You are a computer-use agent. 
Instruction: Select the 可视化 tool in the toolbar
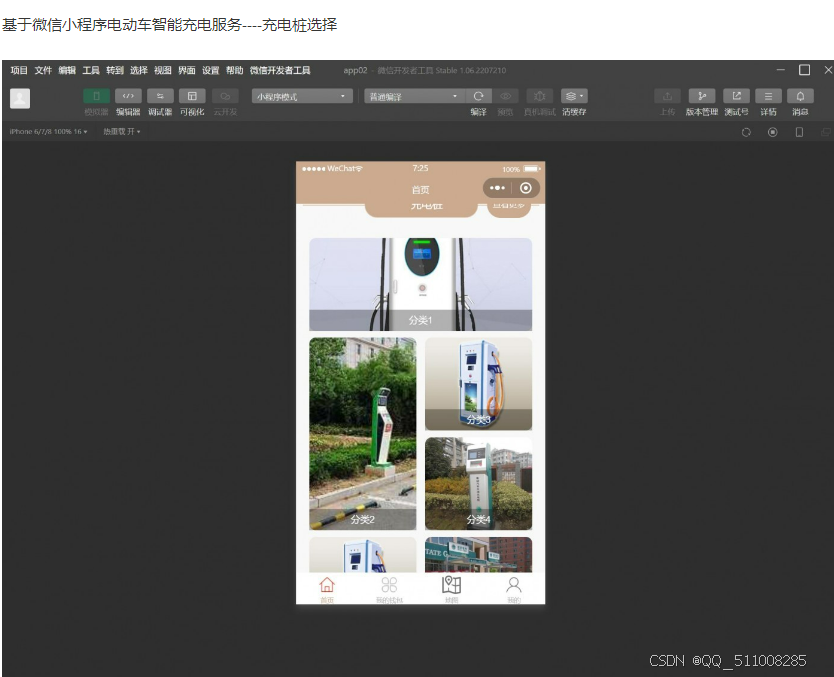(191, 96)
